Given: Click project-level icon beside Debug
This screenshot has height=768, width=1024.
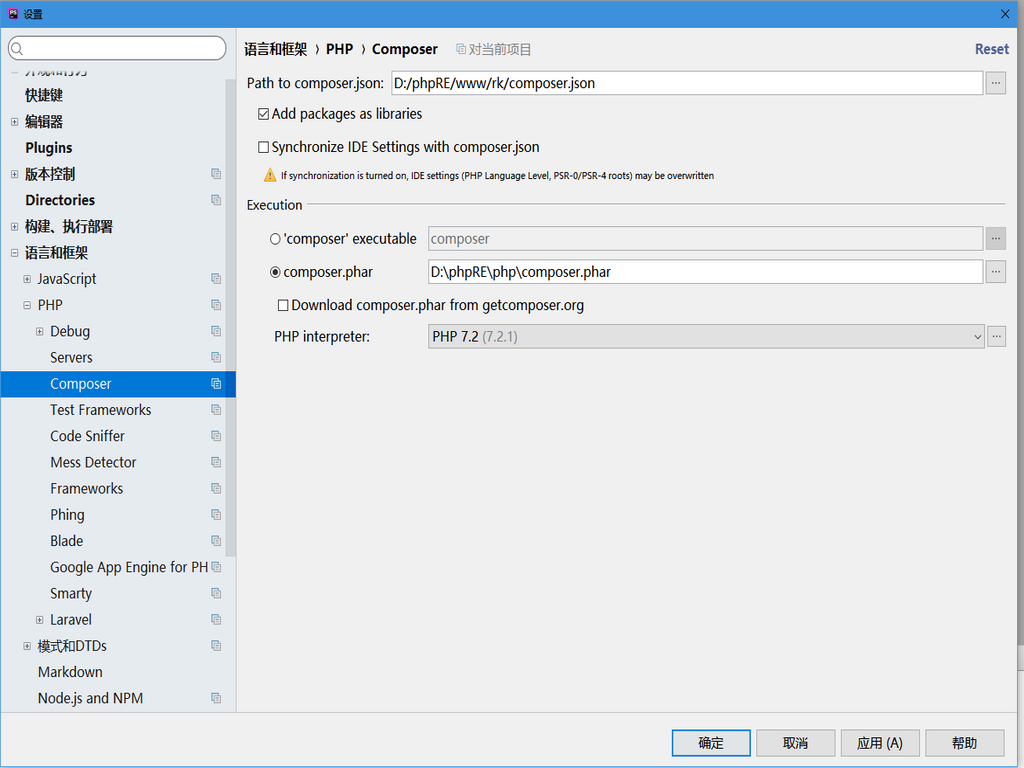Looking at the screenshot, I should (216, 331).
